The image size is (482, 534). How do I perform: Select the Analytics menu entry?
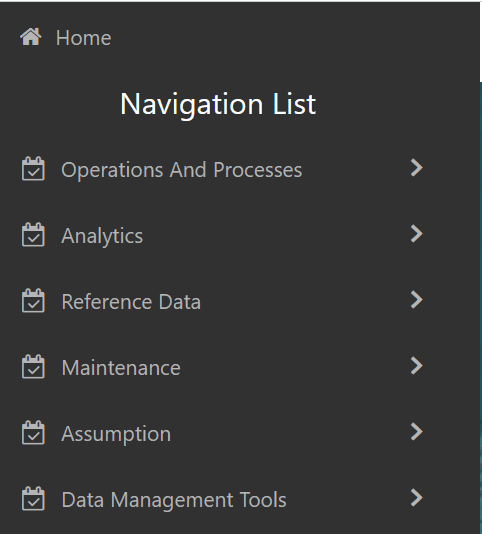[x=102, y=236]
